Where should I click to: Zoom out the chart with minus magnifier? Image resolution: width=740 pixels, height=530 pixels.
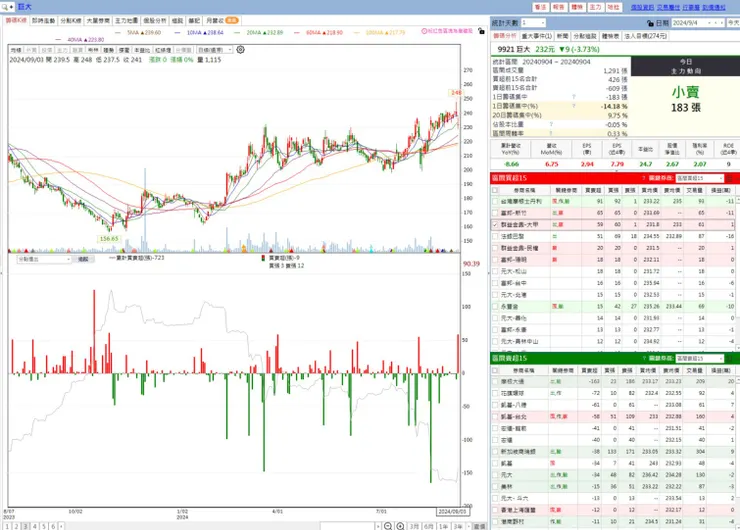click(x=388, y=526)
